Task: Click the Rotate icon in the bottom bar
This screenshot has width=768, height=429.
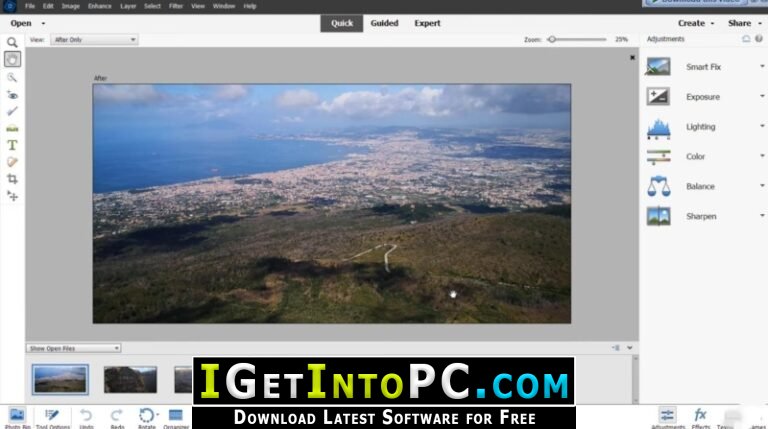Action: point(146,415)
